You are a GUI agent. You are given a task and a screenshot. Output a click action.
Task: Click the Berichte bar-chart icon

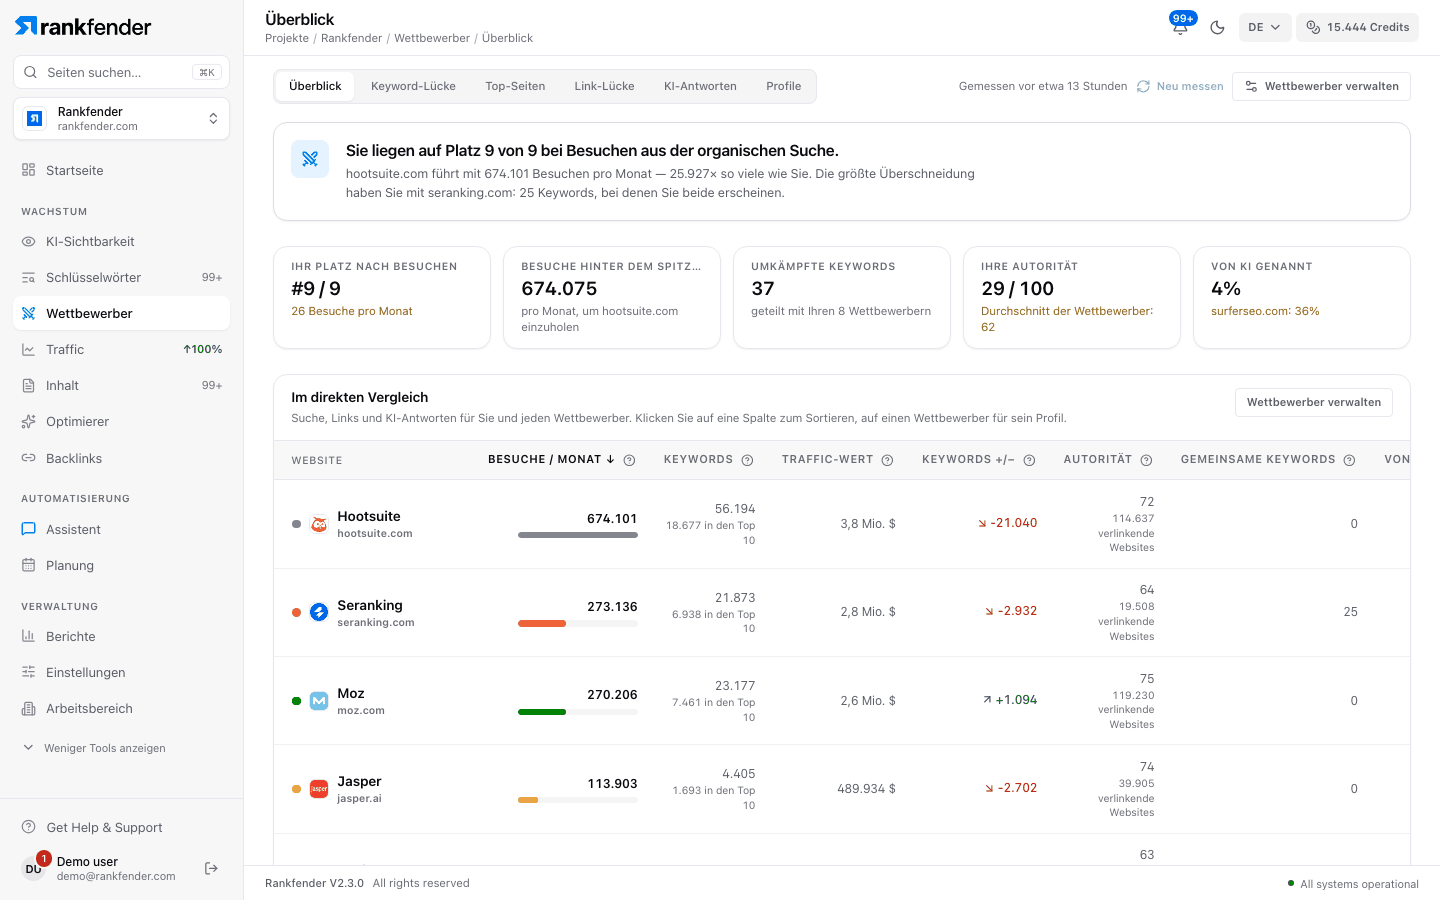[x=28, y=636]
